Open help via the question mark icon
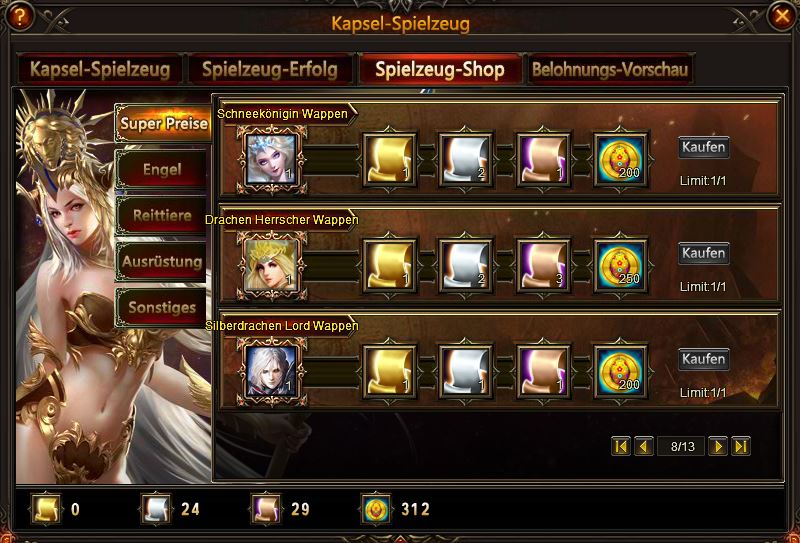Screen dimensions: 800x543 (19, 17)
